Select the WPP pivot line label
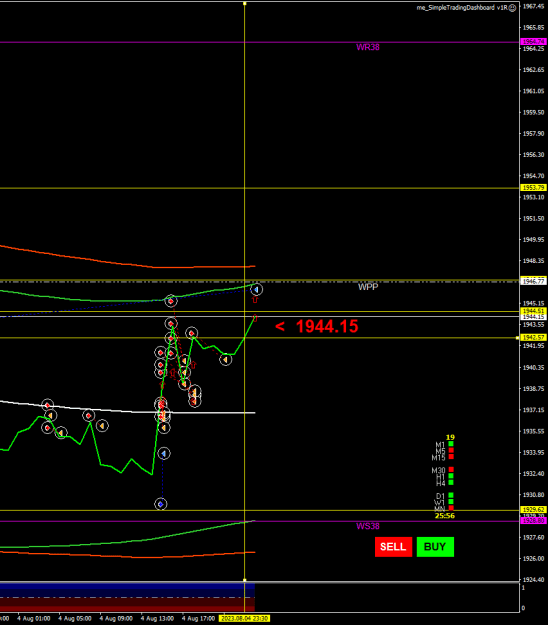Image resolution: width=548 pixels, height=625 pixels. (368, 287)
